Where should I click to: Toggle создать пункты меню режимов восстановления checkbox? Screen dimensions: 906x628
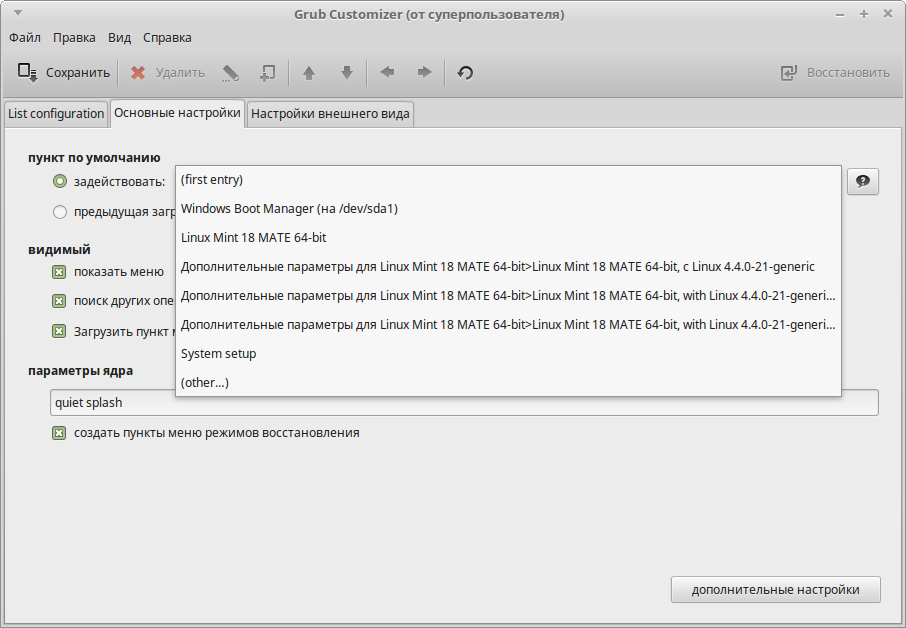(59, 433)
